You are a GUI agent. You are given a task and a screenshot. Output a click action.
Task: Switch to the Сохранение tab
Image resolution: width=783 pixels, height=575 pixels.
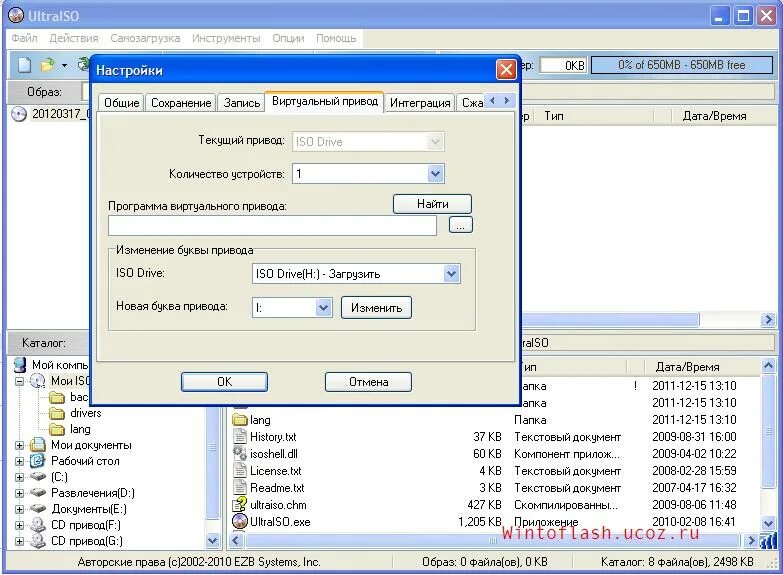click(181, 103)
